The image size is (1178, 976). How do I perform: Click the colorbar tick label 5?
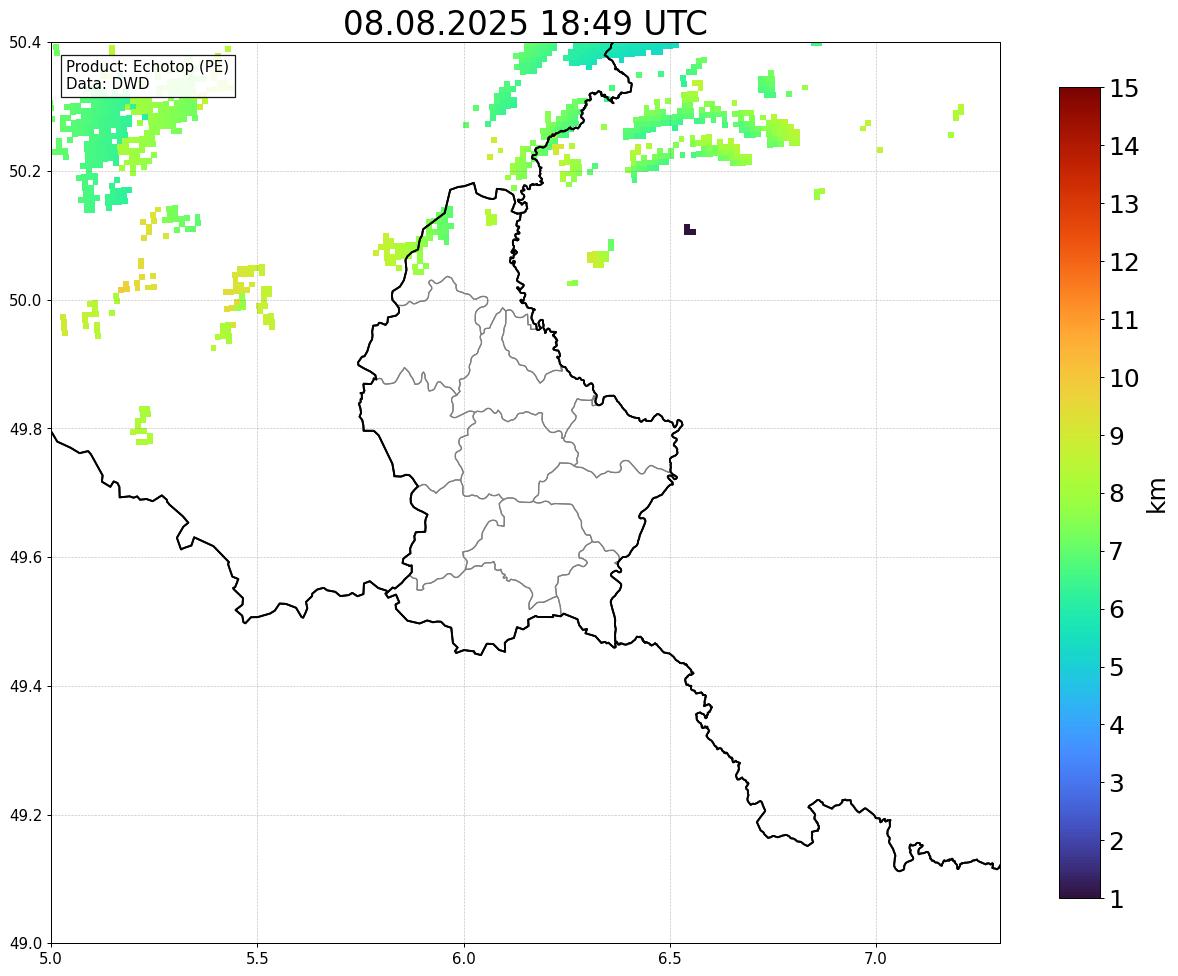(x=1116, y=667)
